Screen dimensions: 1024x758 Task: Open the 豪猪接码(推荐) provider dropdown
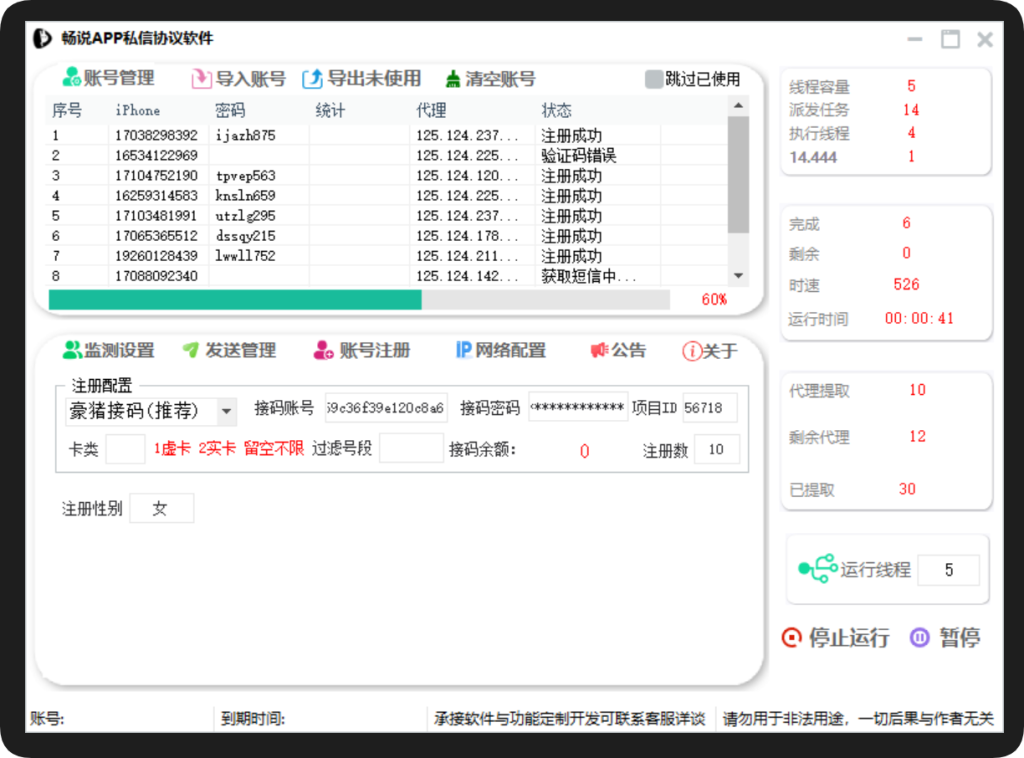click(147, 411)
